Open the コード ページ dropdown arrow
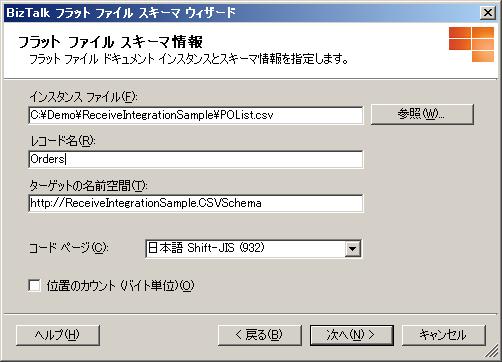This screenshot has width=502, height=362. (x=353, y=249)
